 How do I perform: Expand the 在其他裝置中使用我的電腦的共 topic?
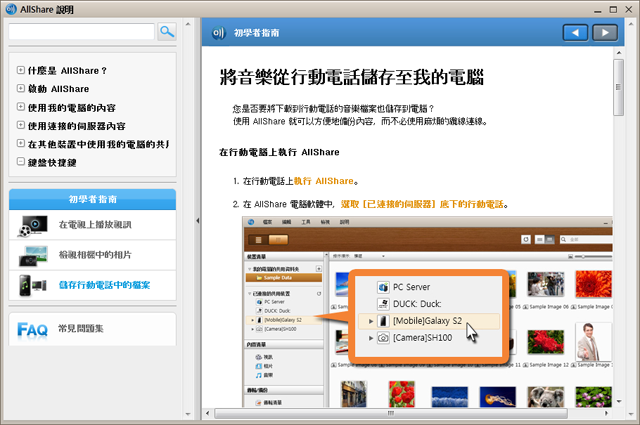tap(20, 143)
